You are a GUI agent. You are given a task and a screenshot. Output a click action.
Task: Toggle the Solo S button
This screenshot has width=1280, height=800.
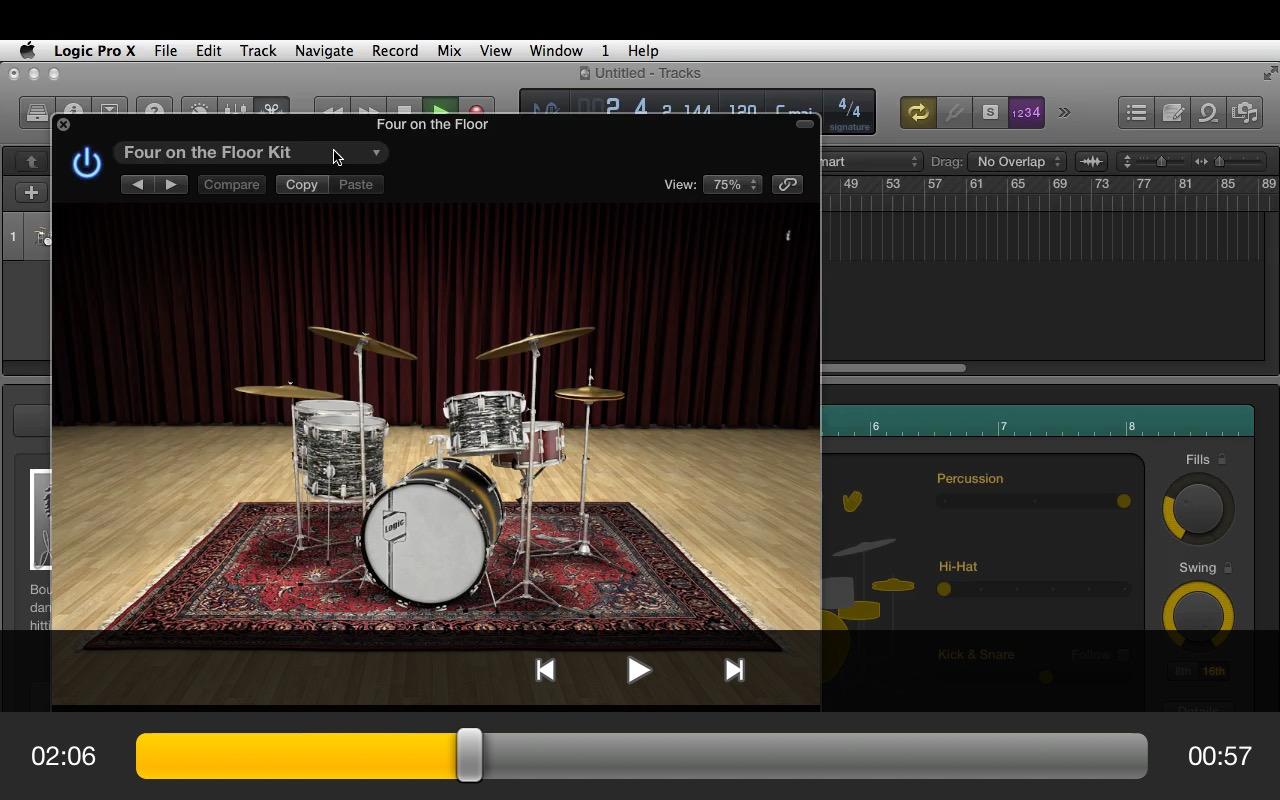[989, 113]
